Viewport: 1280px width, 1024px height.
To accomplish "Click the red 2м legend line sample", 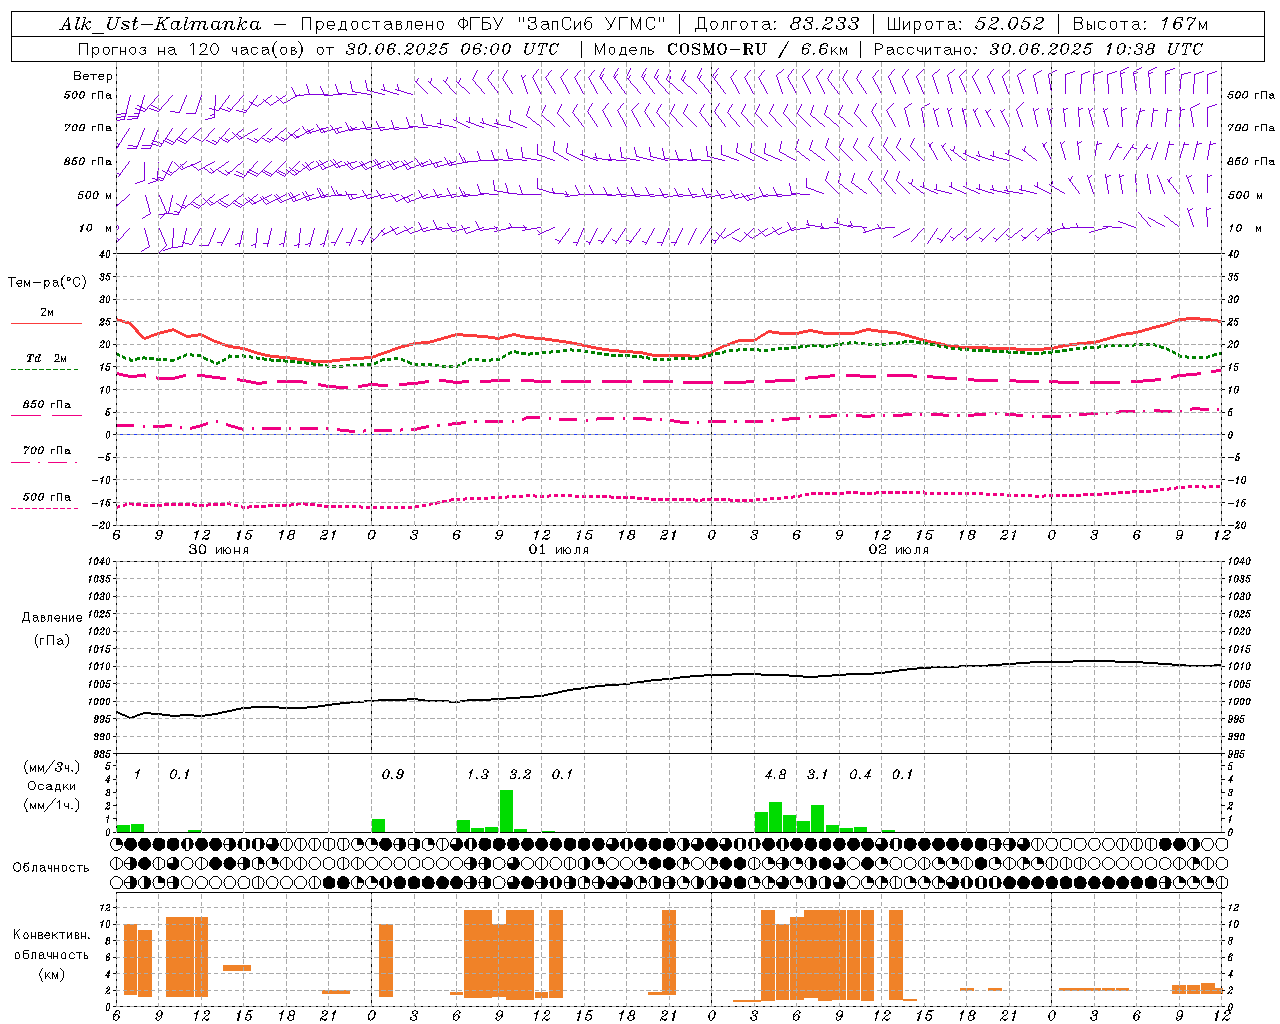I will click(x=46, y=323).
